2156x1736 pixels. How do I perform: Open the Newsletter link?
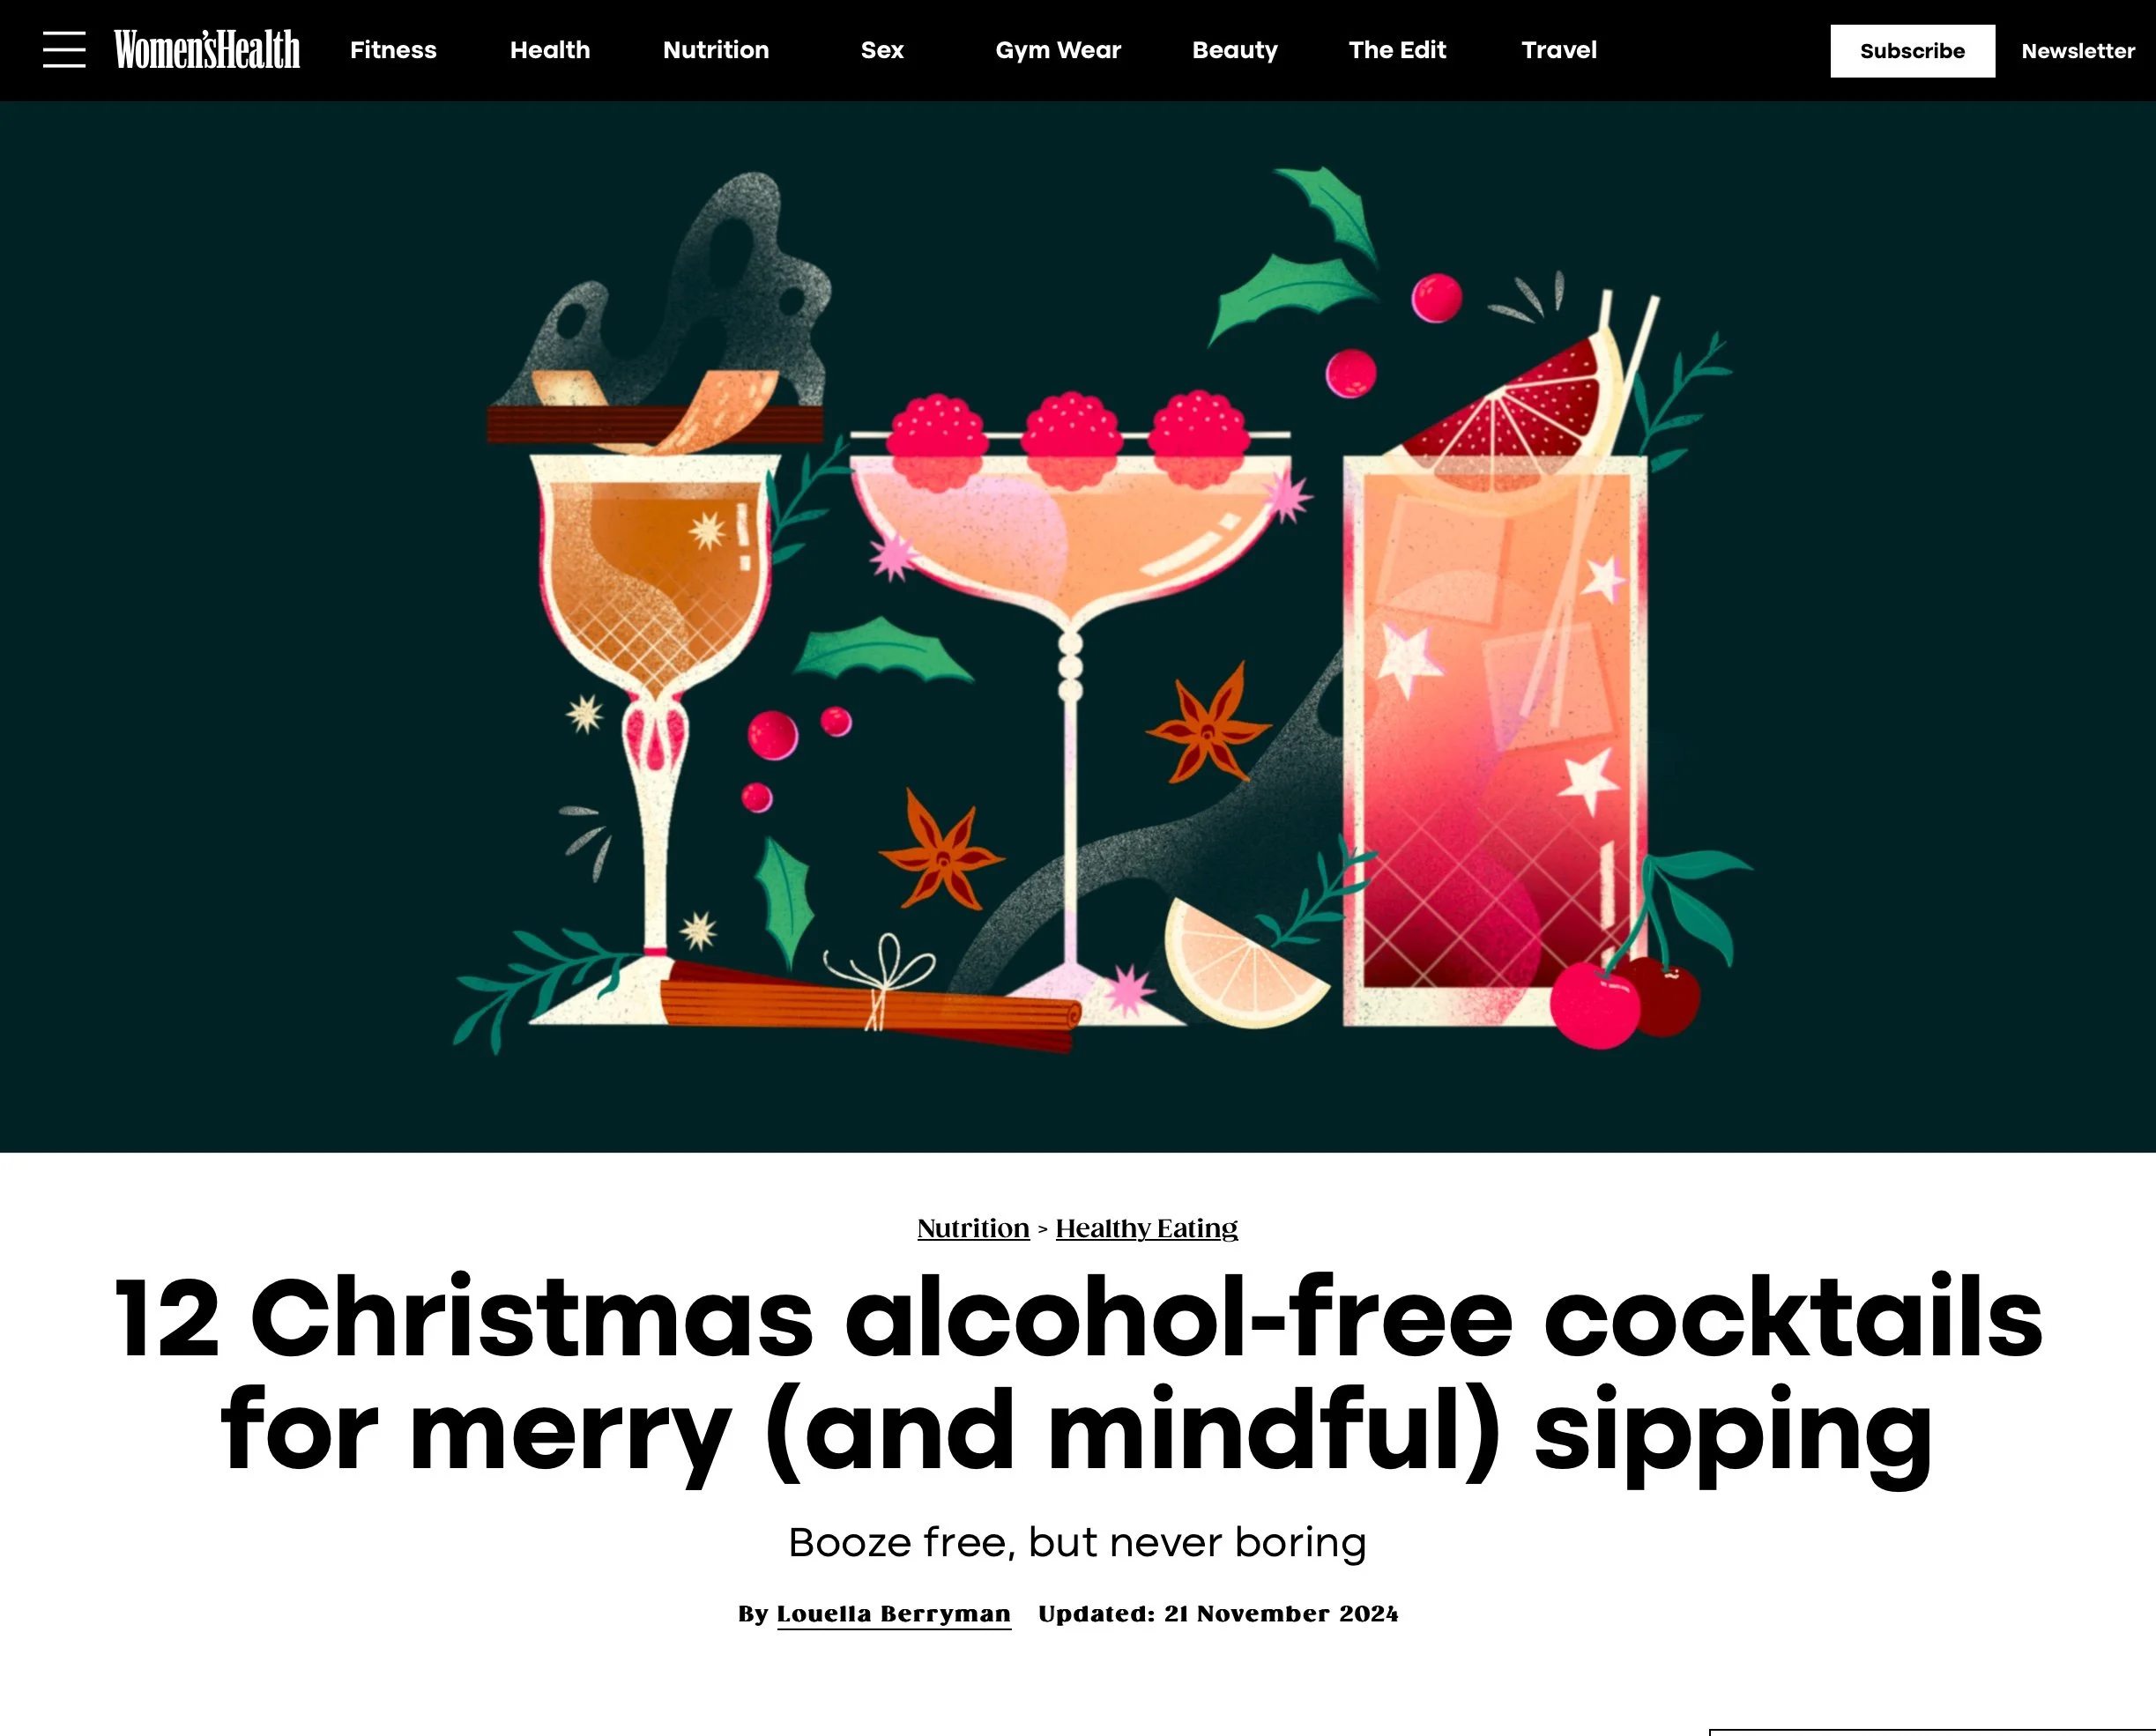tap(2078, 51)
